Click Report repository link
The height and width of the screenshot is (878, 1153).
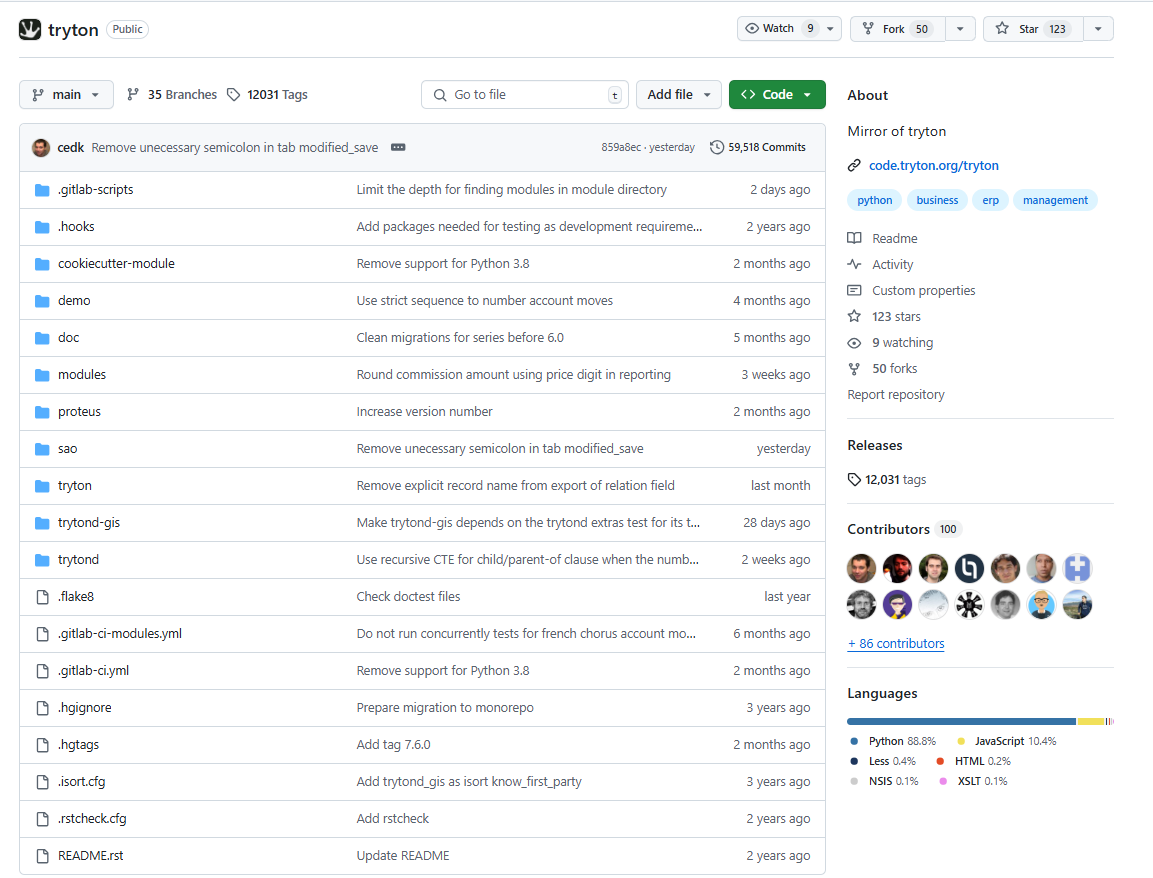pyautogui.click(x=896, y=395)
